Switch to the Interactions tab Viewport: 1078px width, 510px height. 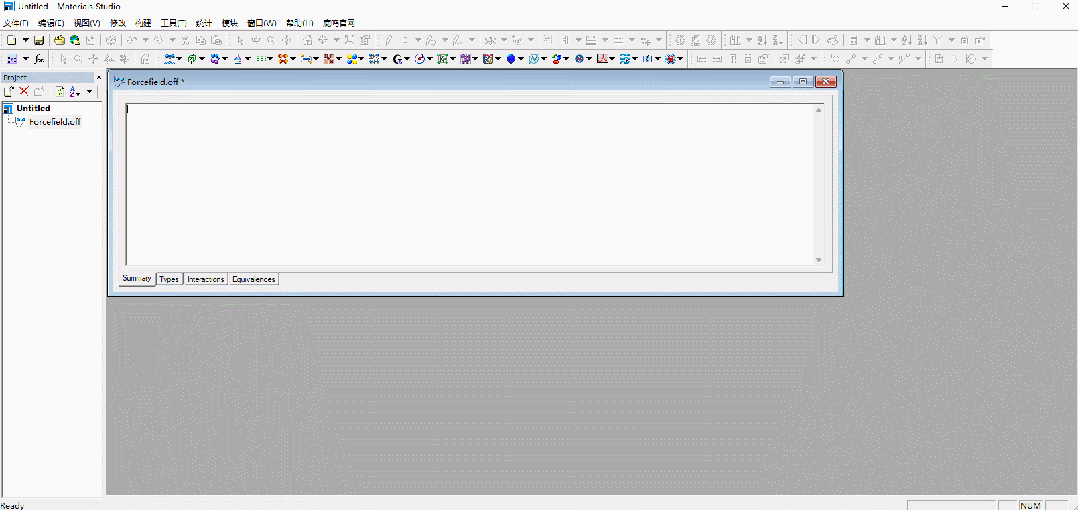[205, 279]
